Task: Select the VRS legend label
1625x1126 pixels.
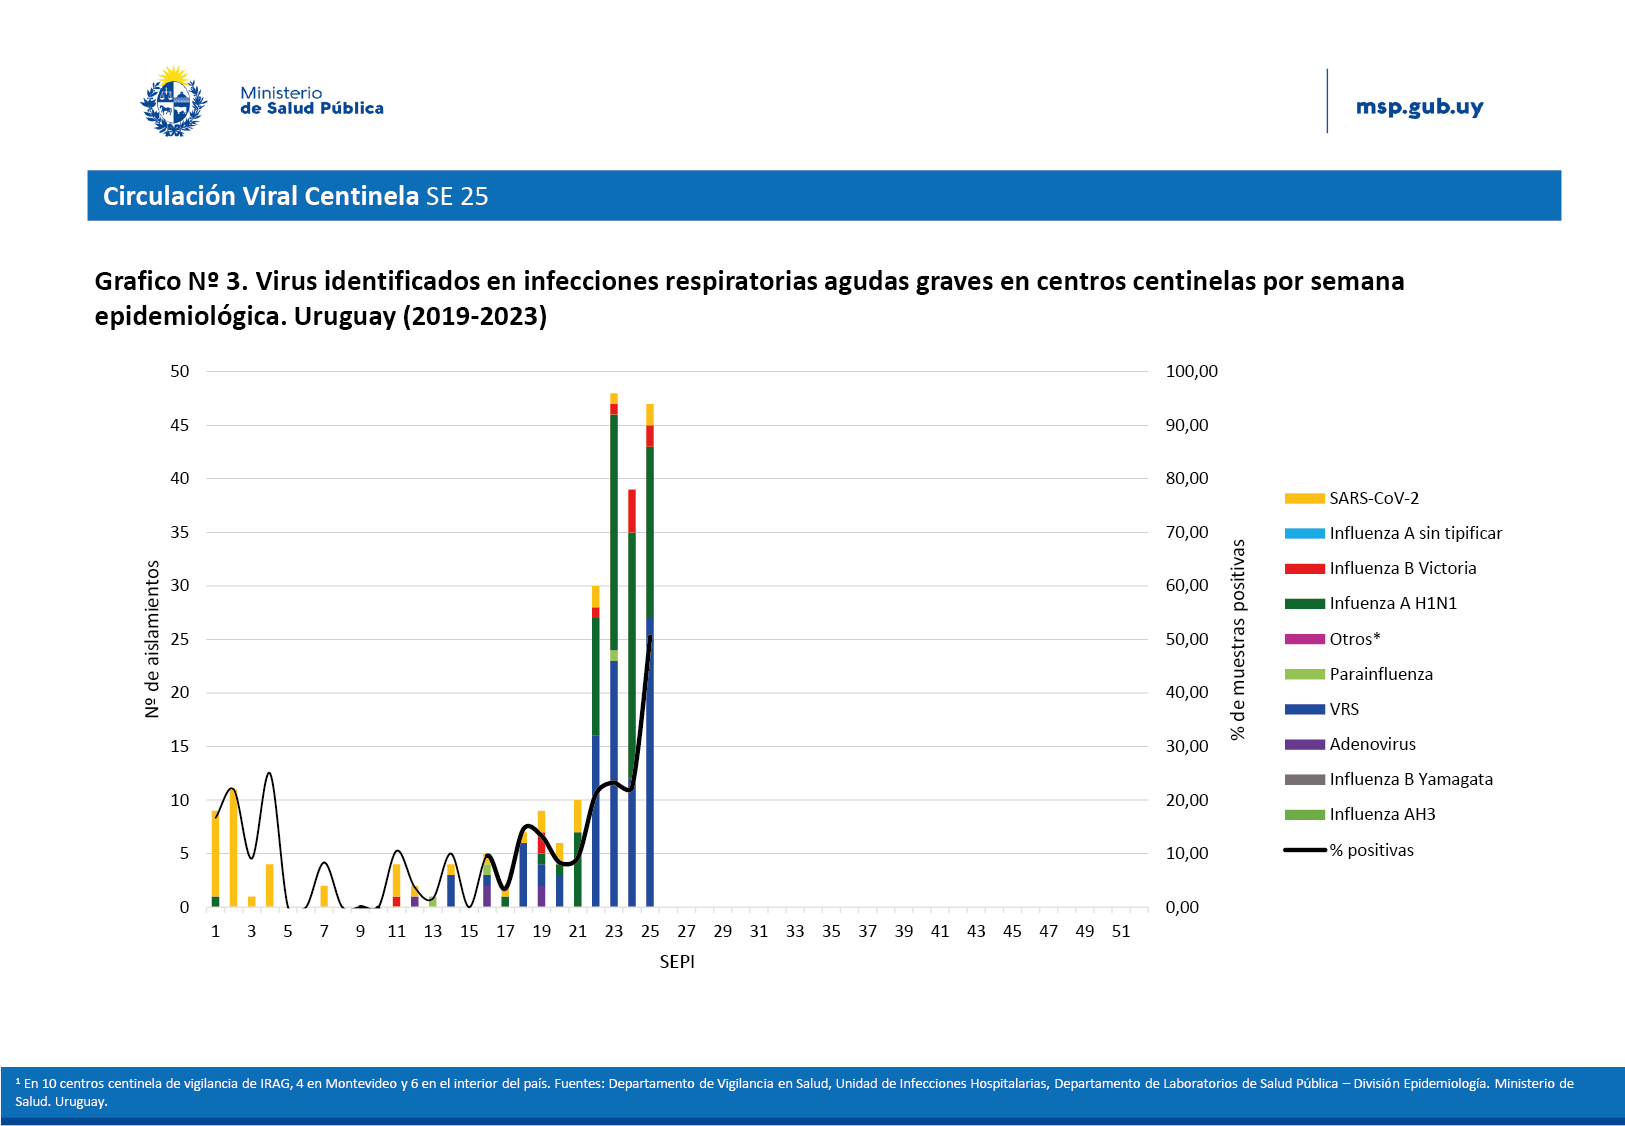Action: 1344,709
